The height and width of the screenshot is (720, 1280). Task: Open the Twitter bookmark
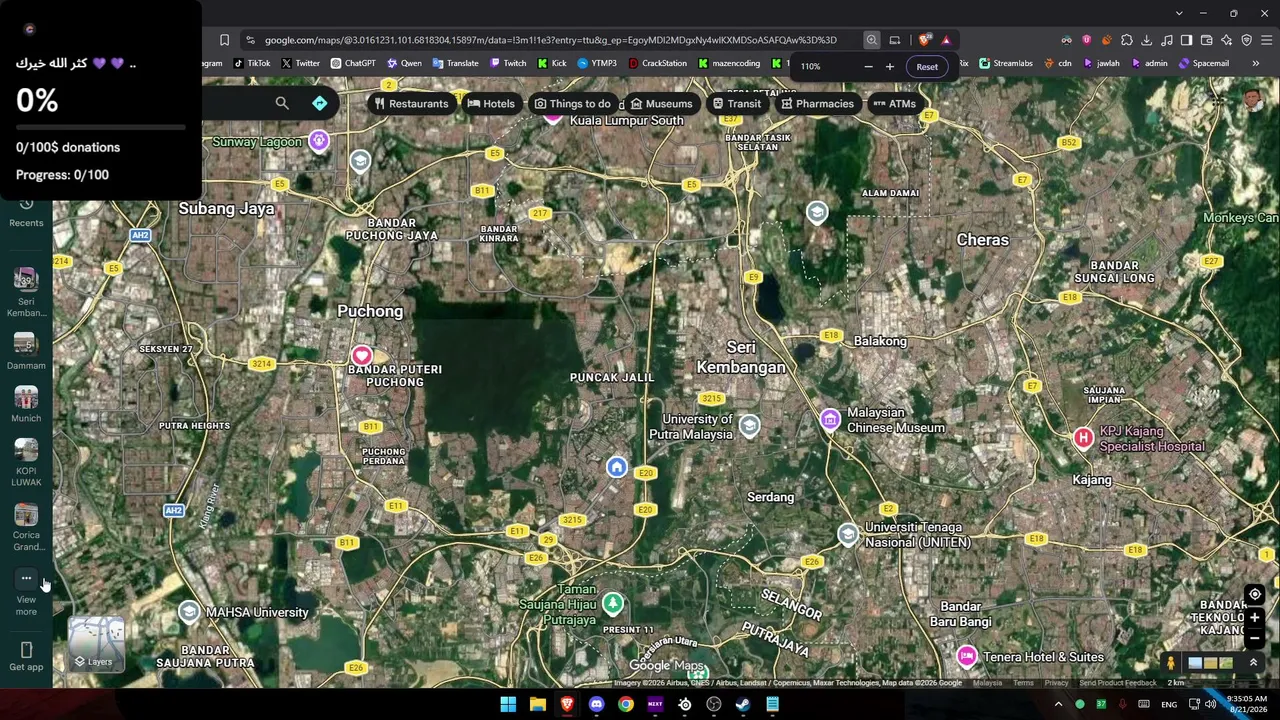coord(301,63)
